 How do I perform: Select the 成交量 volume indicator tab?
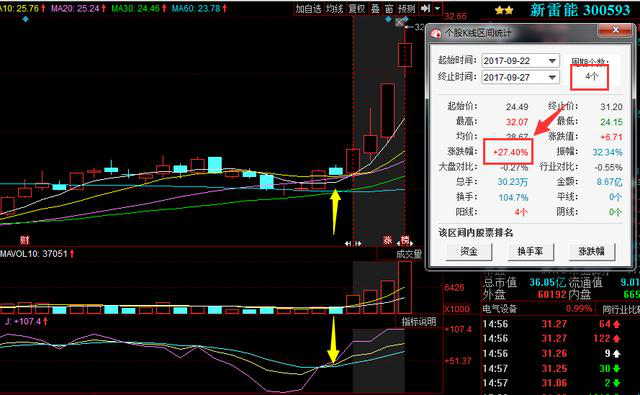click(409, 254)
